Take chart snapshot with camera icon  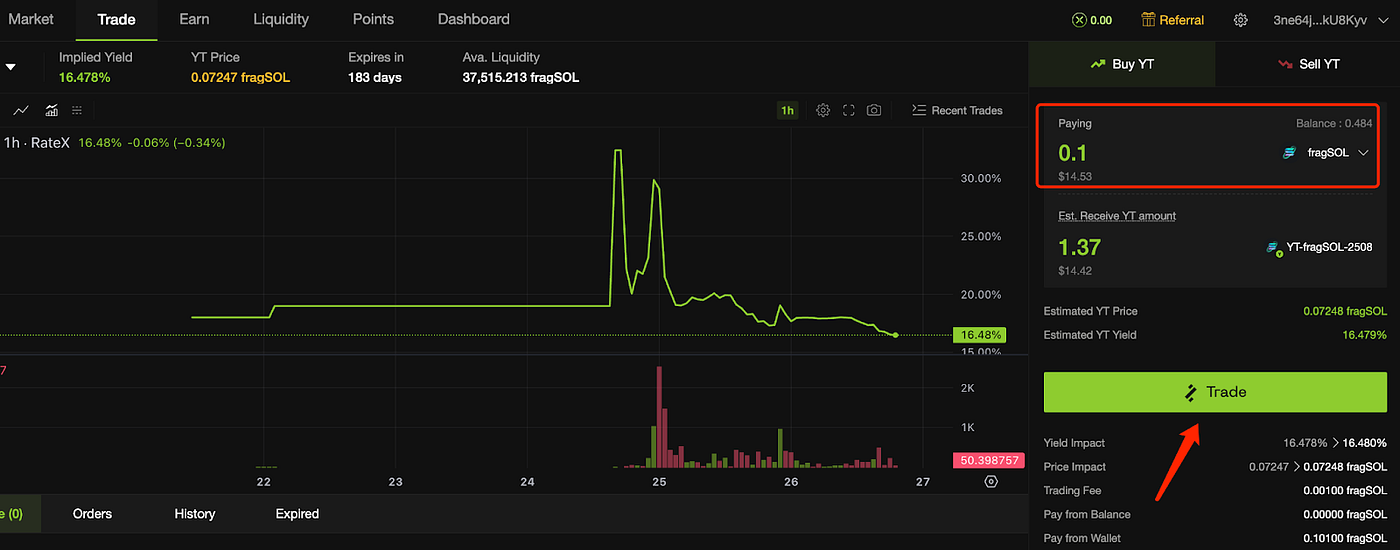[x=874, y=110]
